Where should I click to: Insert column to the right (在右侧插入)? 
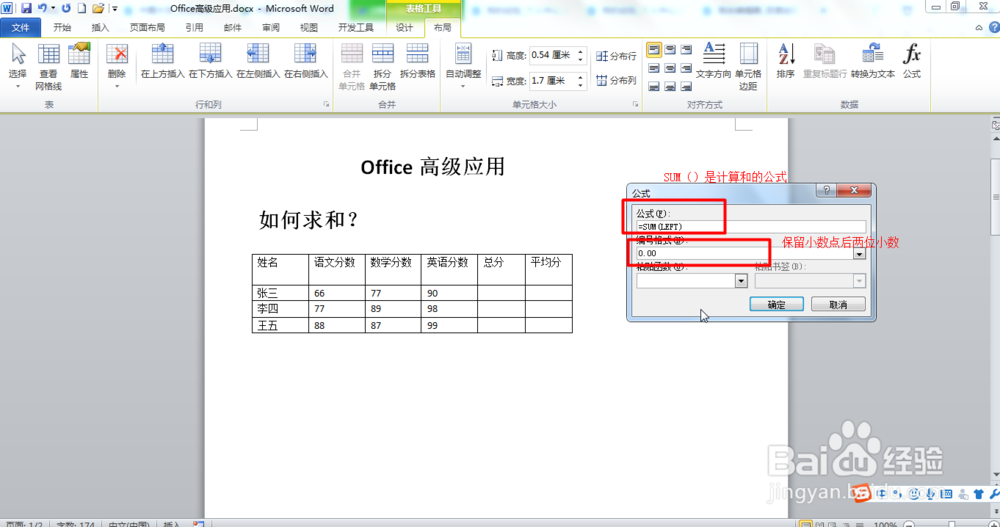306,61
